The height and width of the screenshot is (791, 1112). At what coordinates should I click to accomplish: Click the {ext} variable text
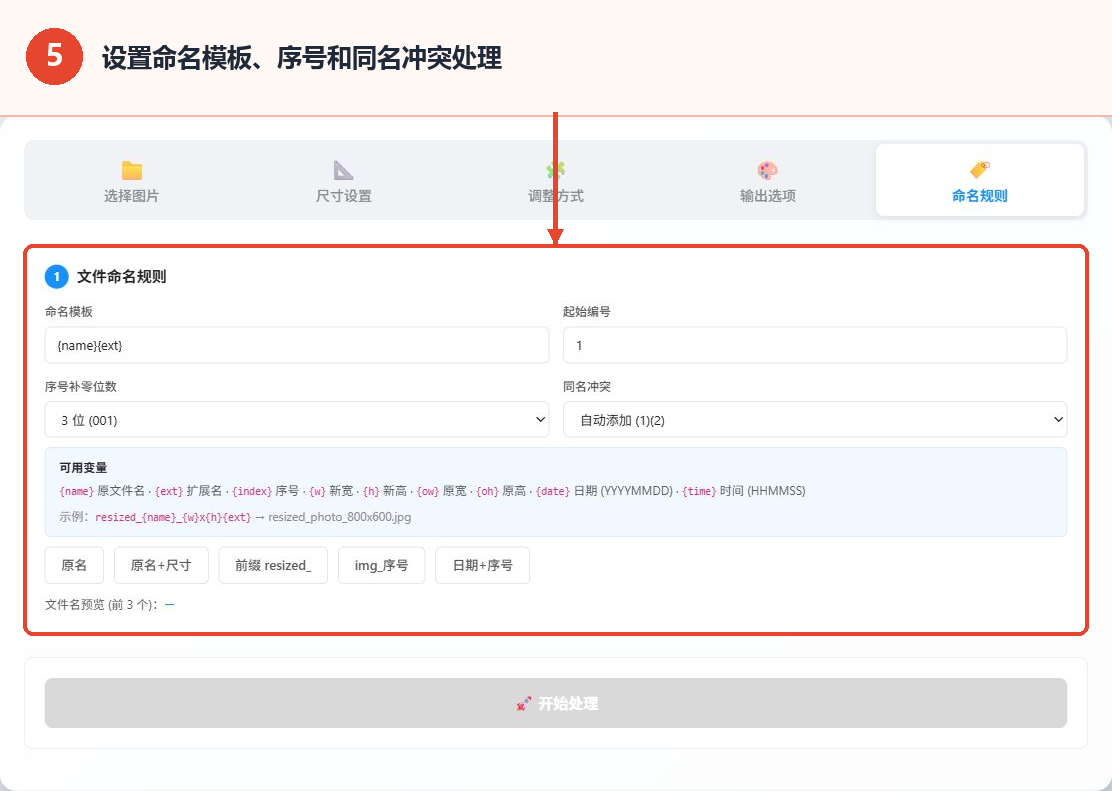tap(169, 491)
